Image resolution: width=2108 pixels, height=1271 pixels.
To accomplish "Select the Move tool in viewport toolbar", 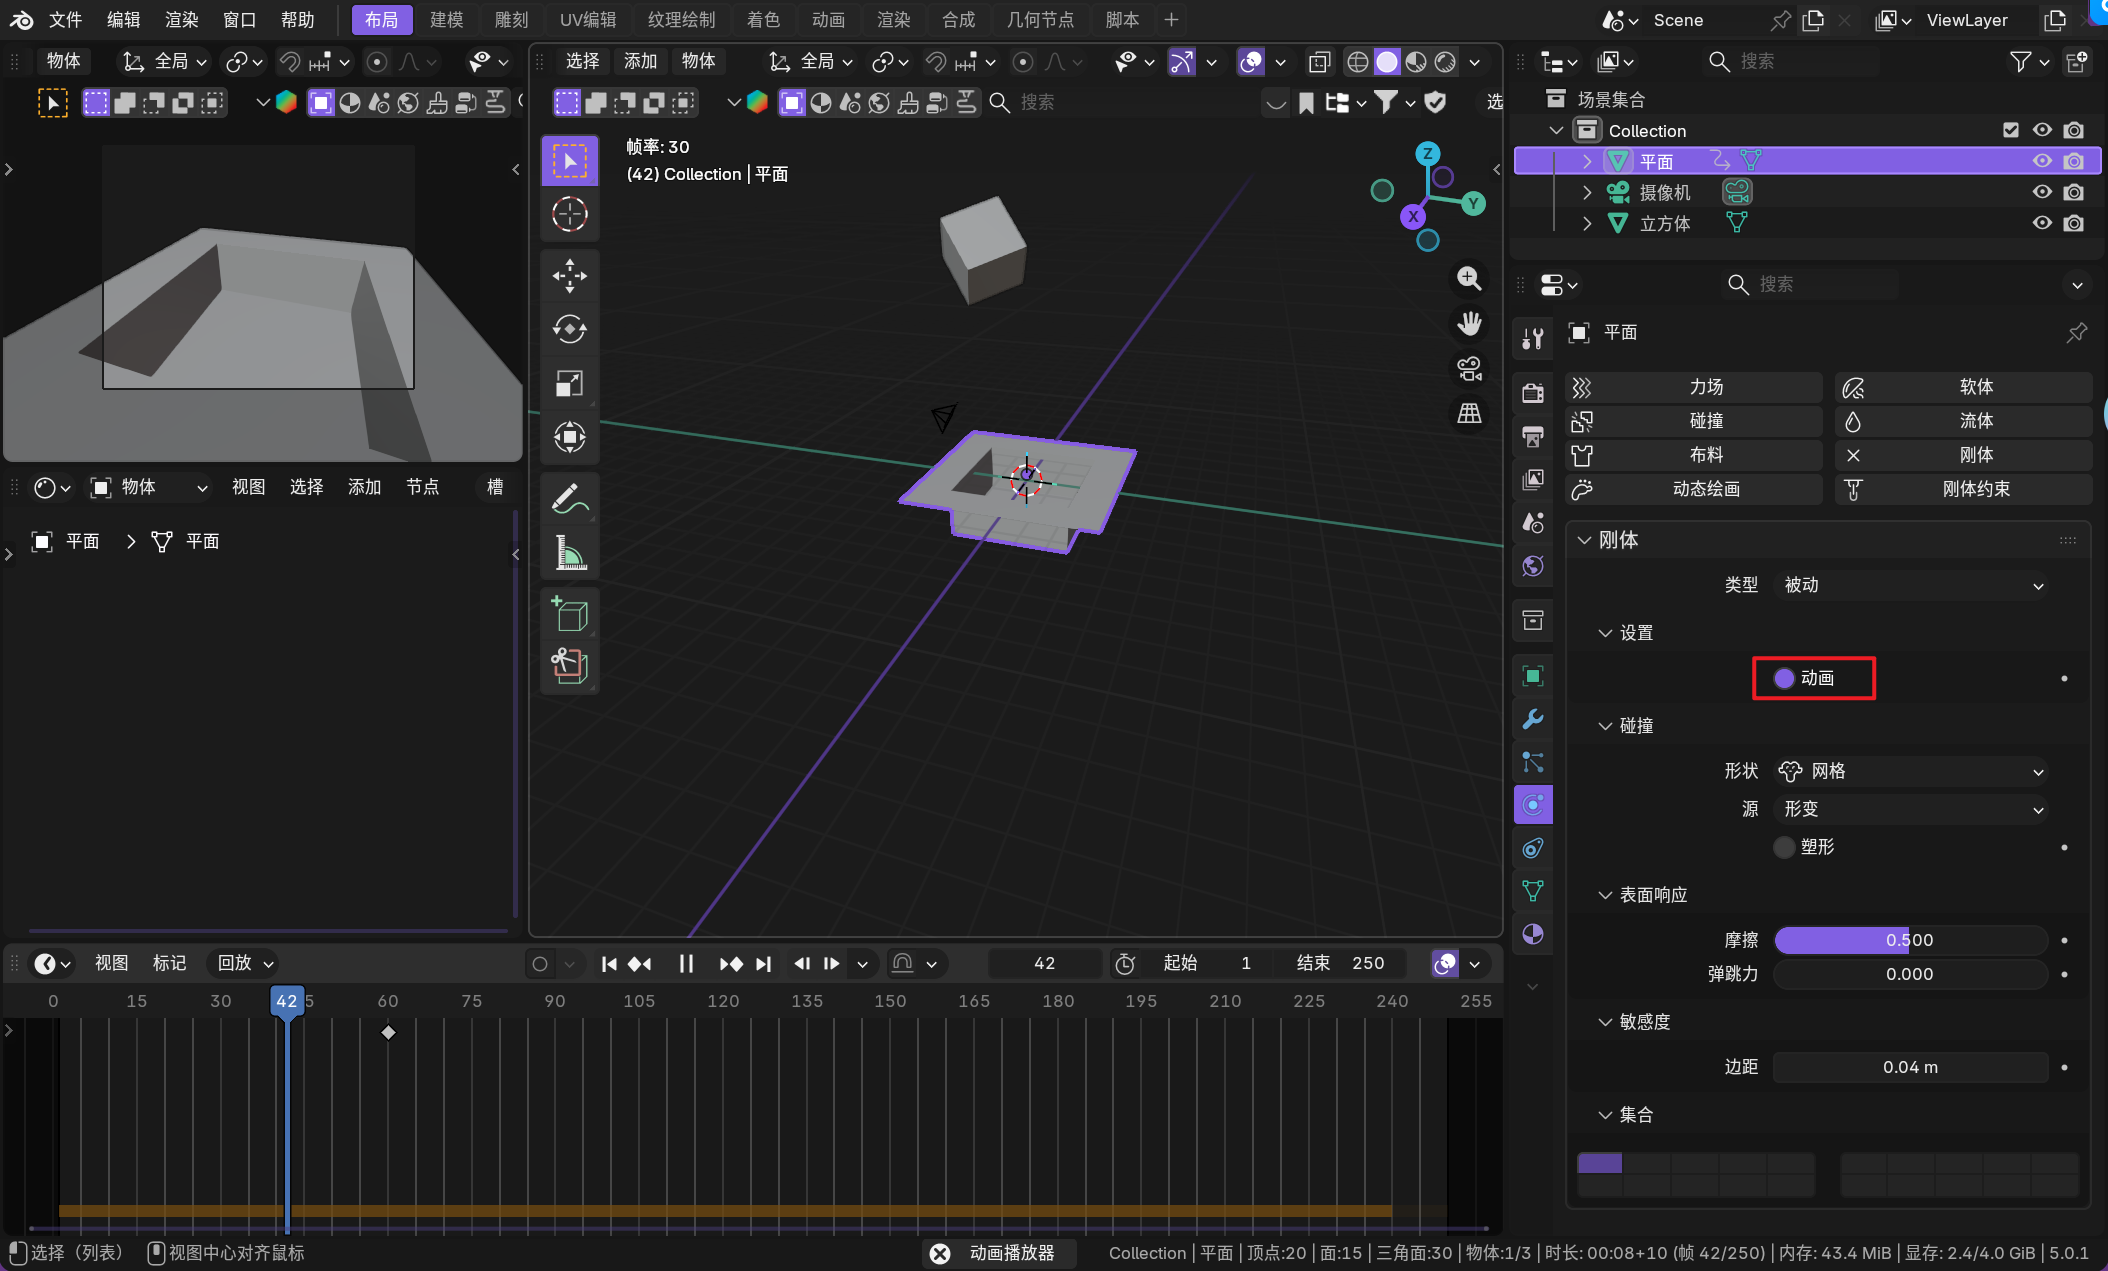I will (569, 276).
